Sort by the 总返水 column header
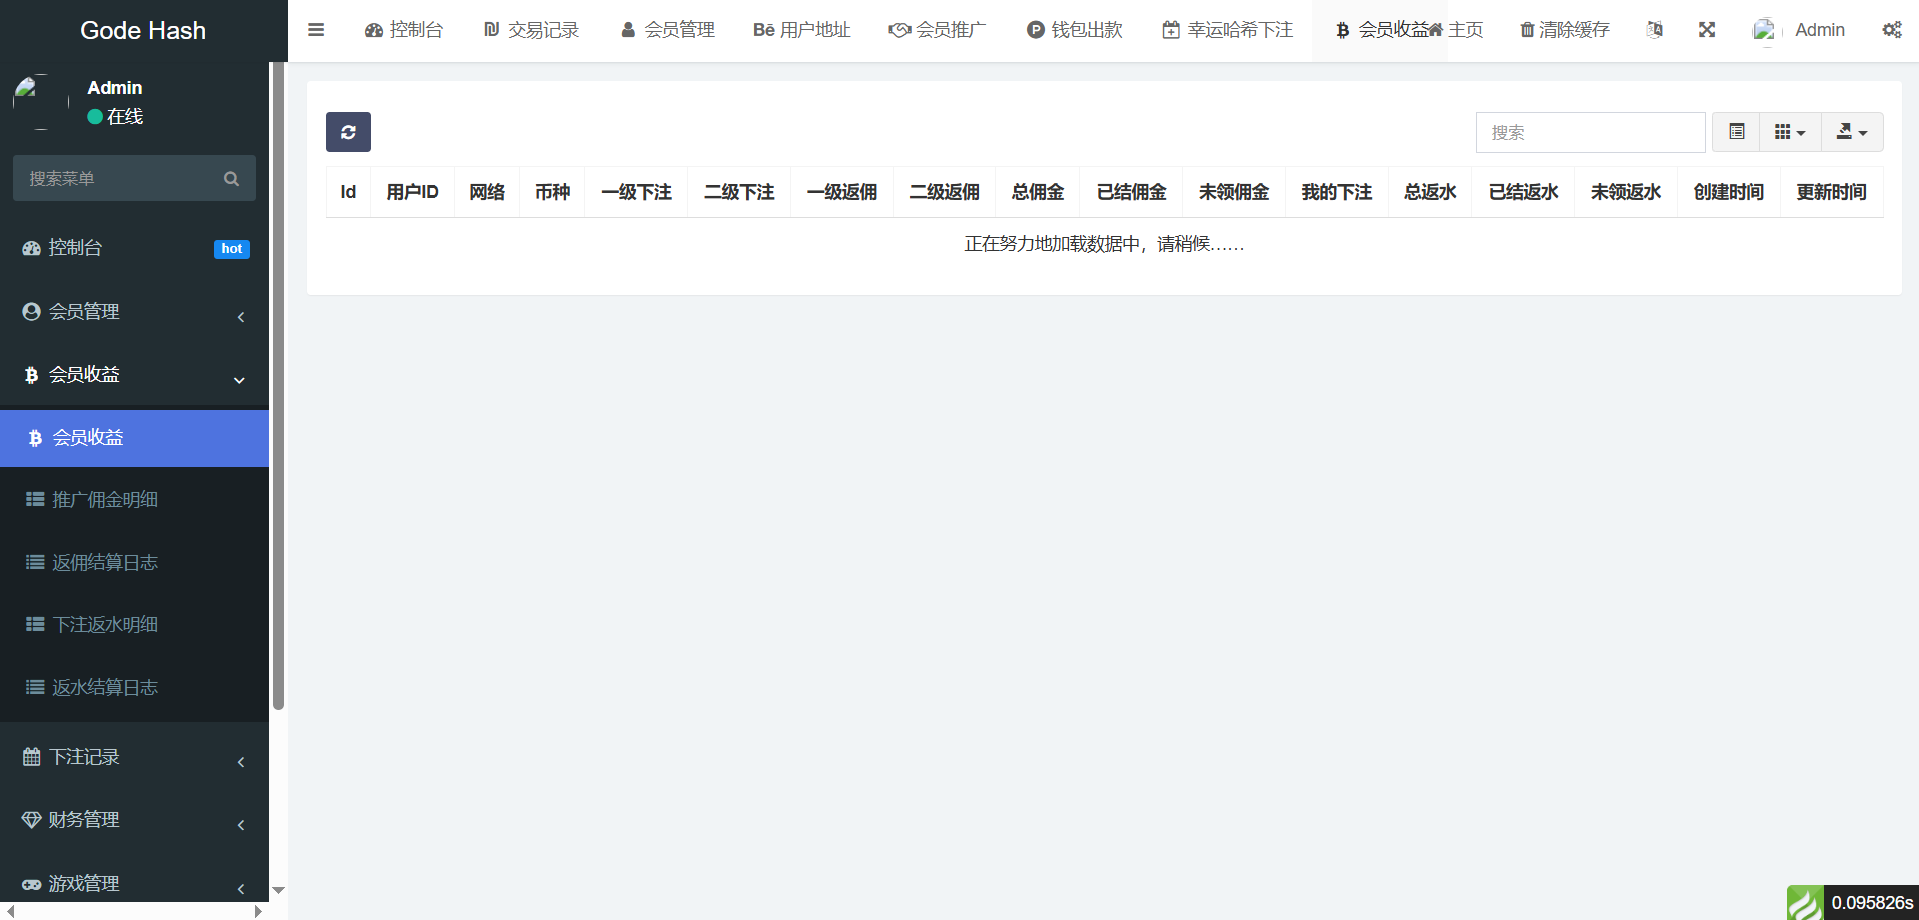This screenshot has width=1919, height=920. click(1430, 192)
